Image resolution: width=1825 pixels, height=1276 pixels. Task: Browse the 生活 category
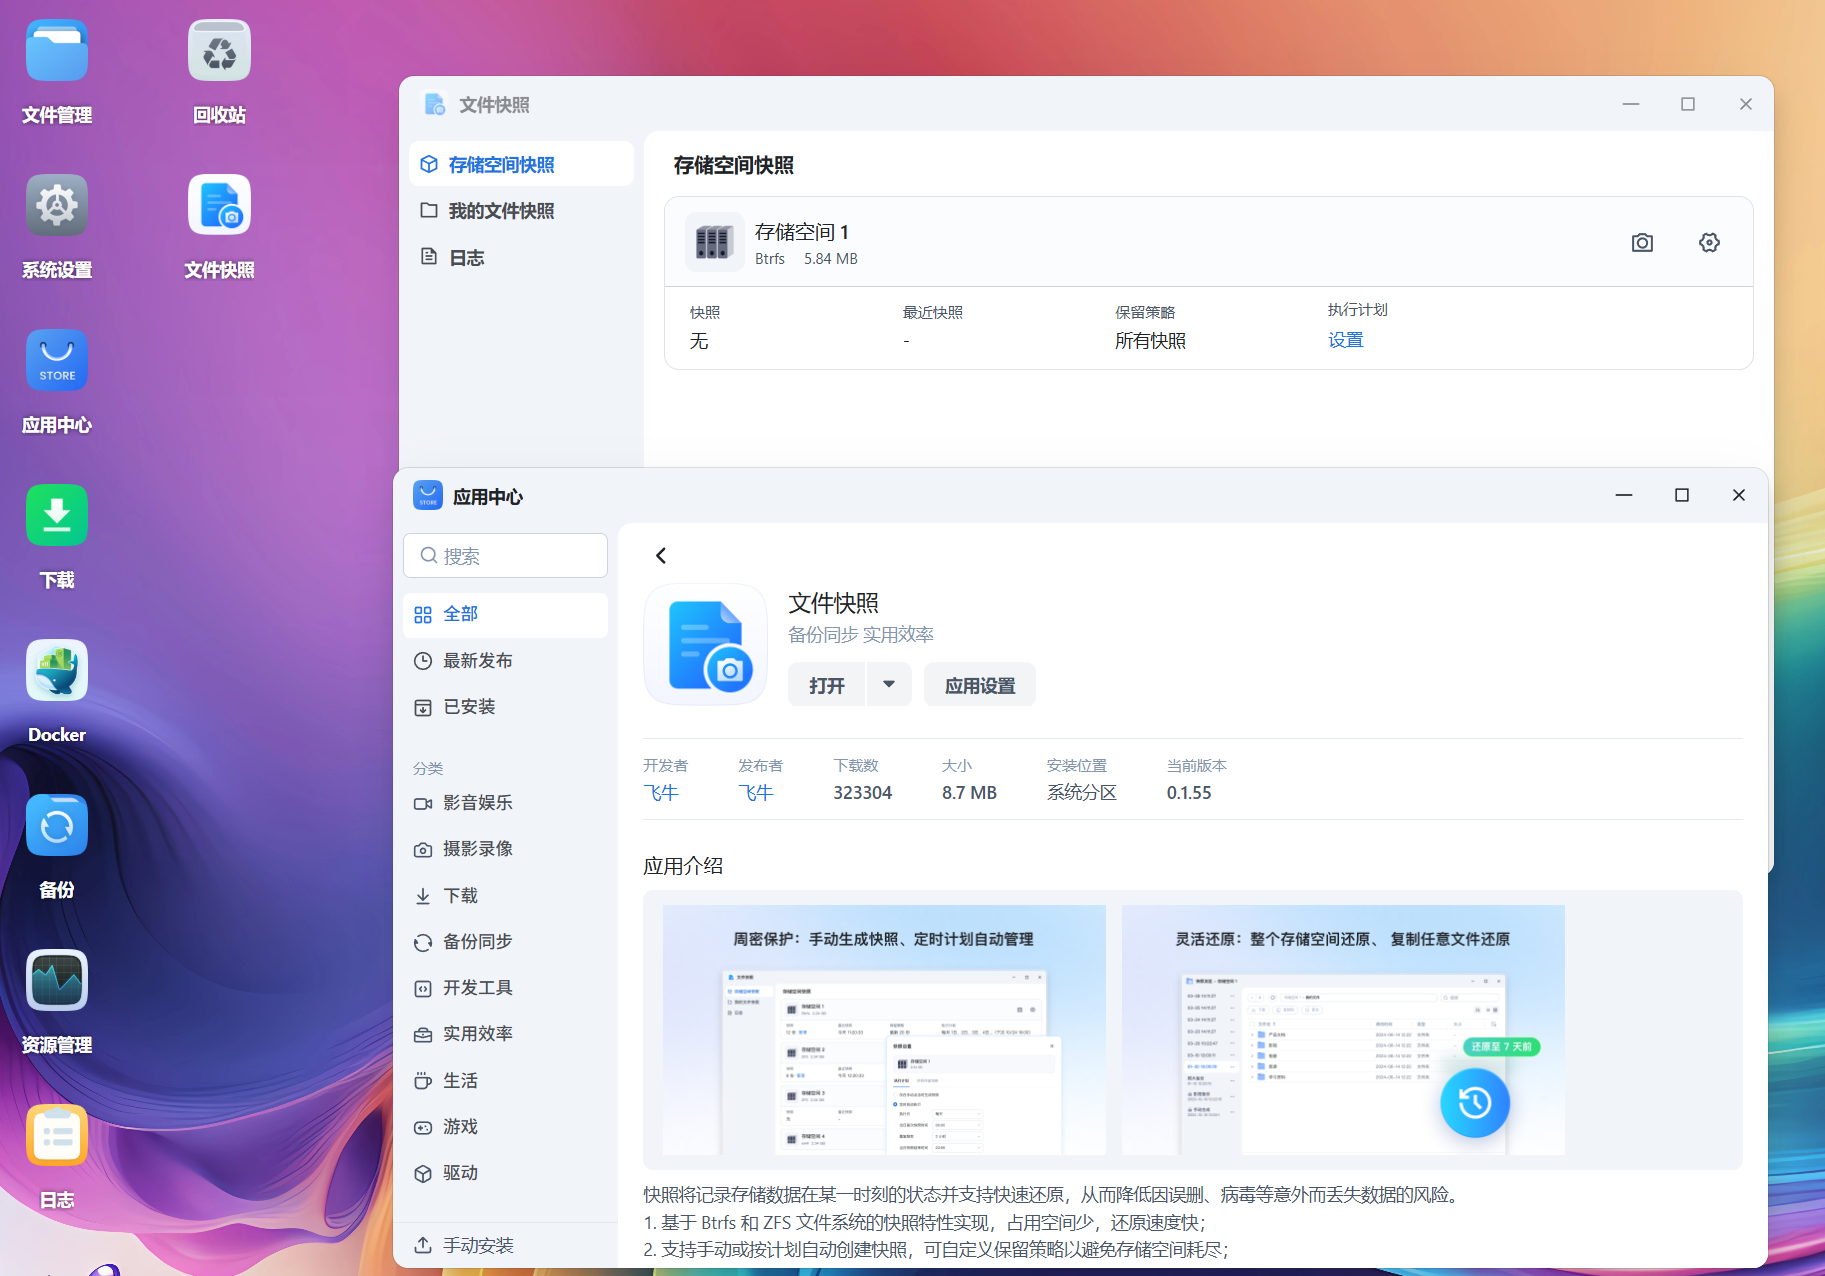(505, 1081)
